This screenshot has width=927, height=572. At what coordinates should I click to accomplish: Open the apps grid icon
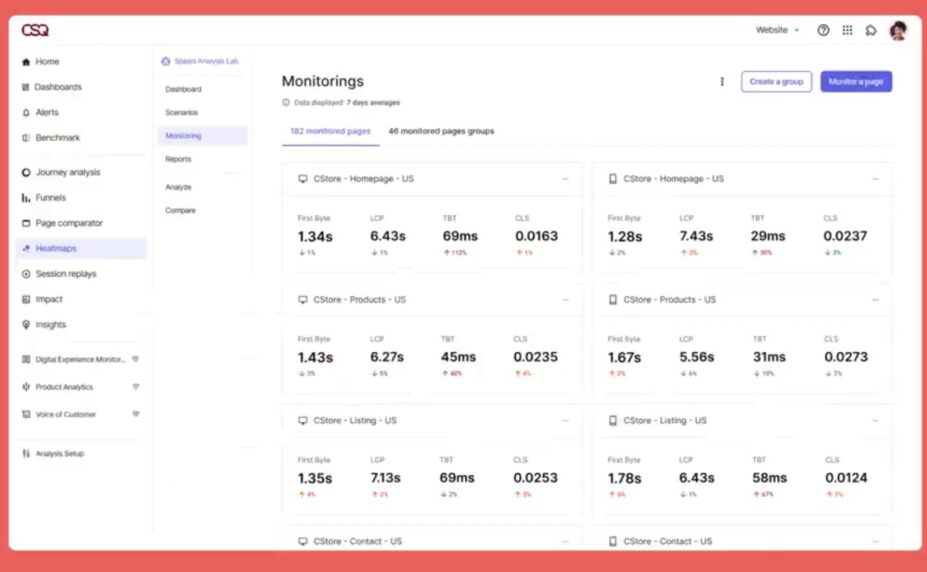tap(847, 30)
